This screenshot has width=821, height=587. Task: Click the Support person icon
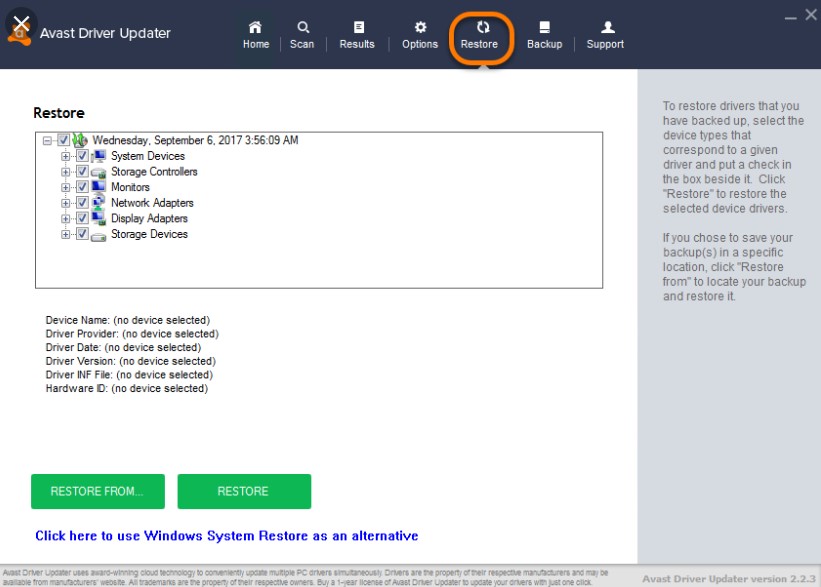[607, 27]
